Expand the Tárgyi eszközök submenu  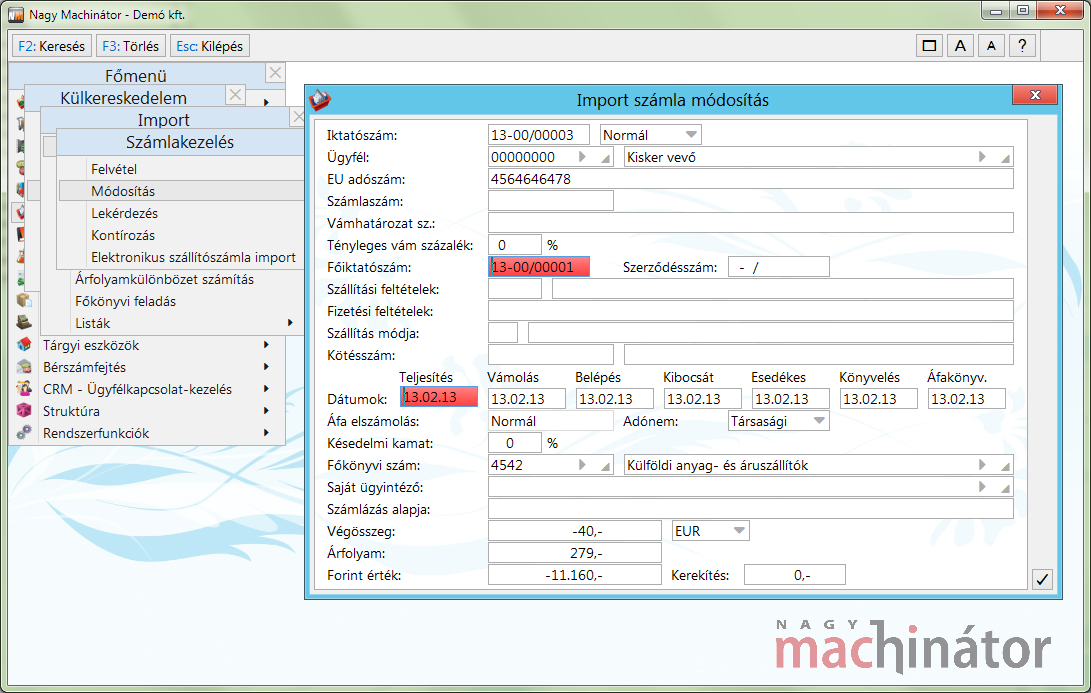[x=266, y=344]
